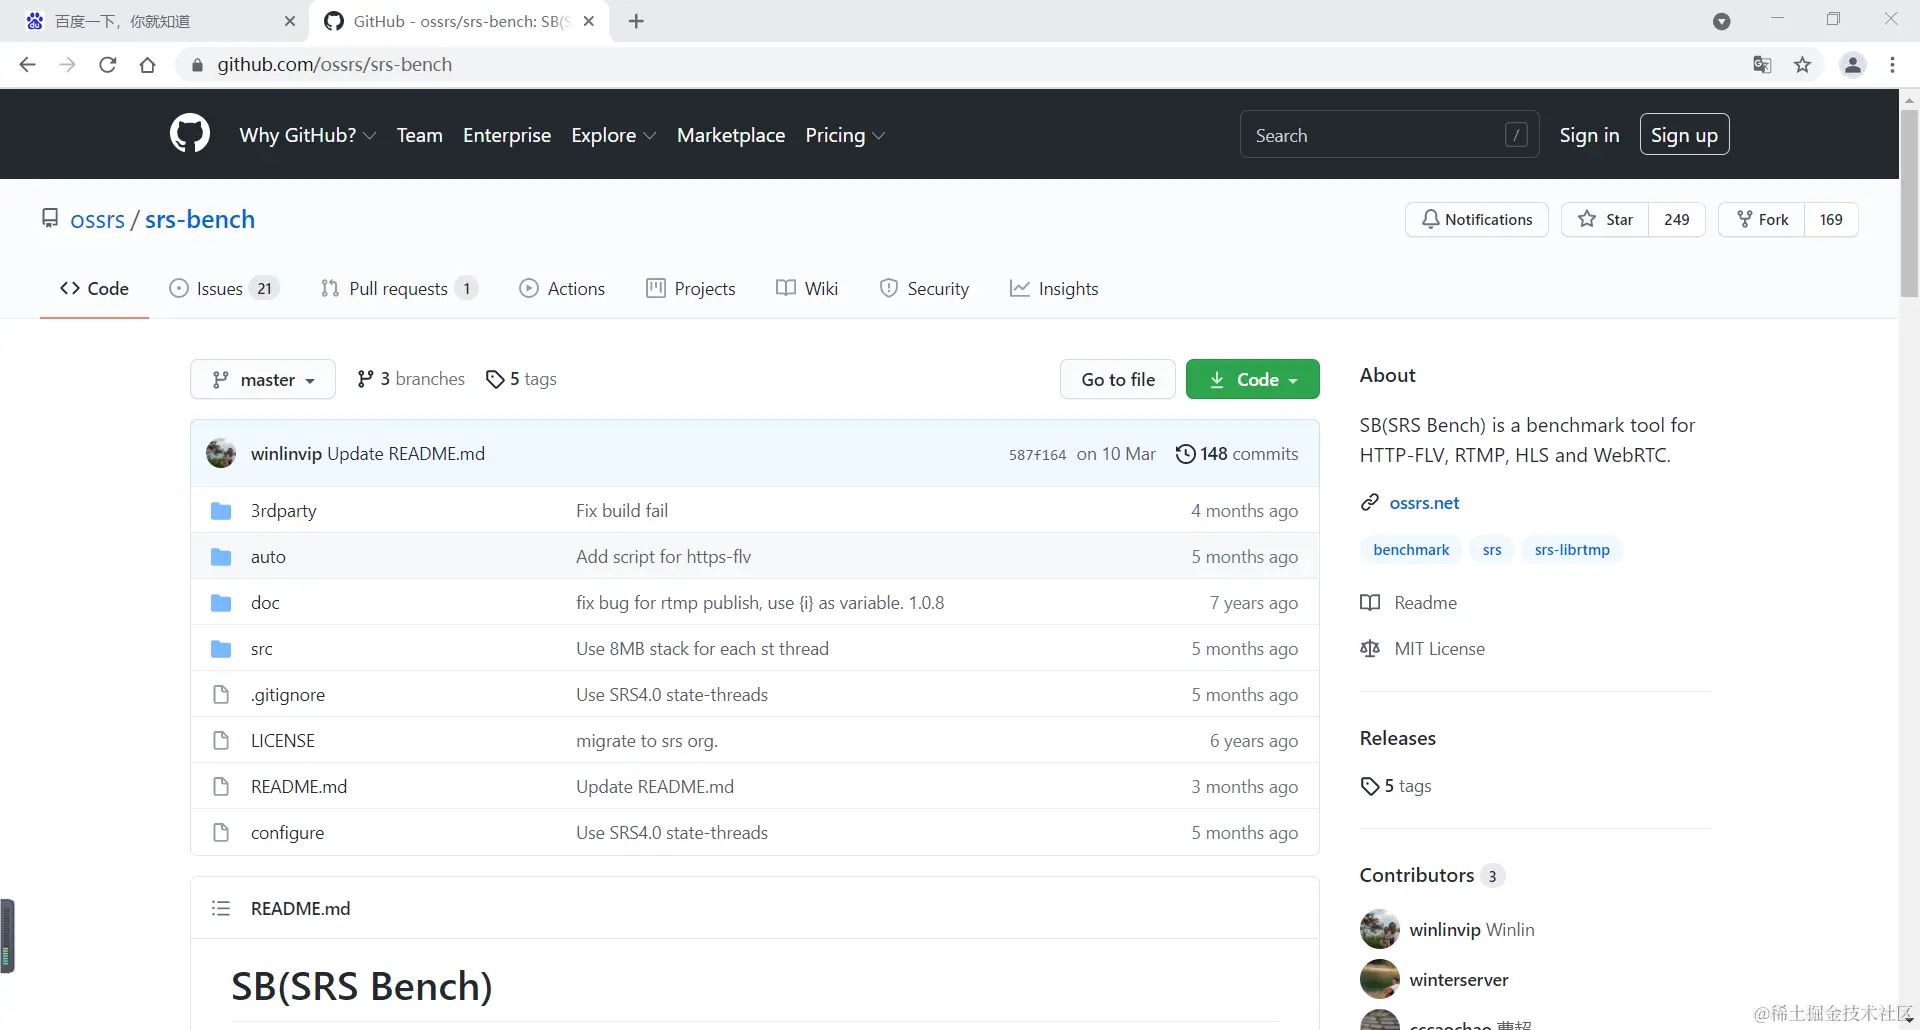
Task: Open the Team menu item
Action: point(419,135)
